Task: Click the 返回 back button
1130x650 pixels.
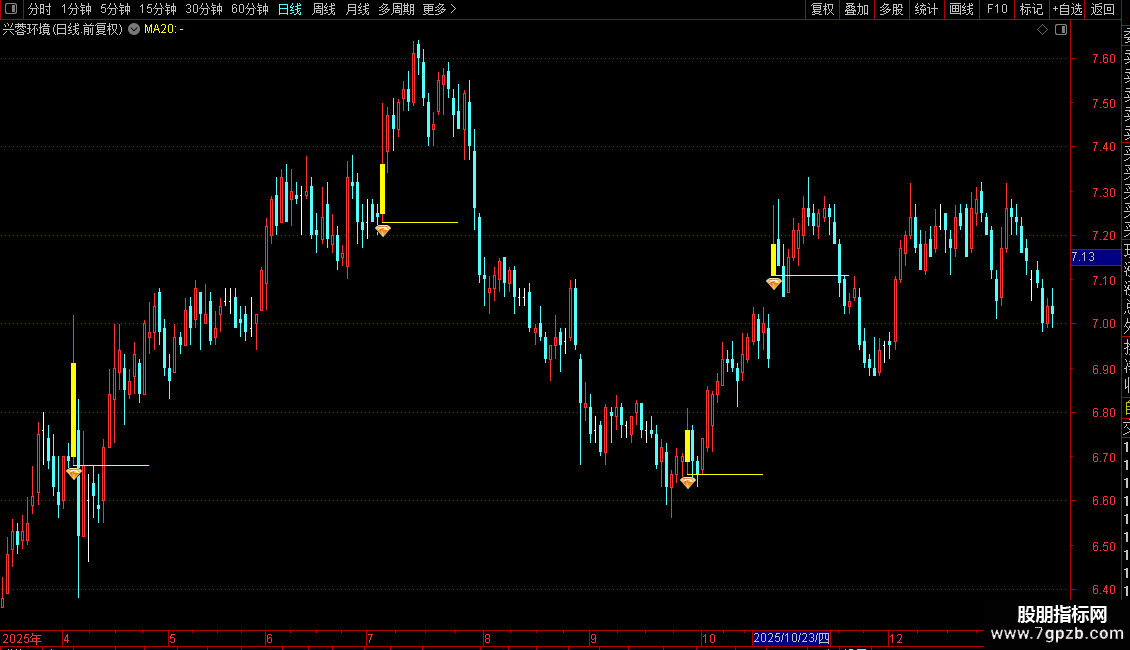Action: [1103, 9]
